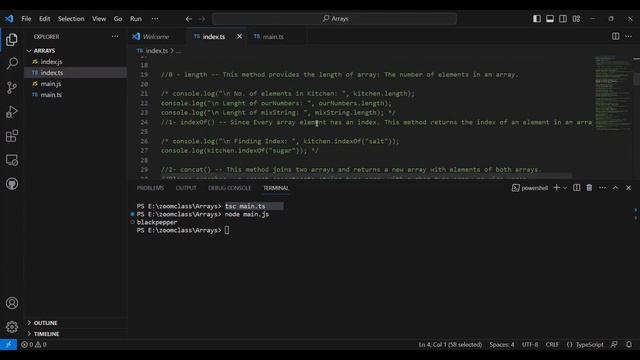Click the feedback icon in status bar
Viewport: 640px width, 360px height.
614,344
